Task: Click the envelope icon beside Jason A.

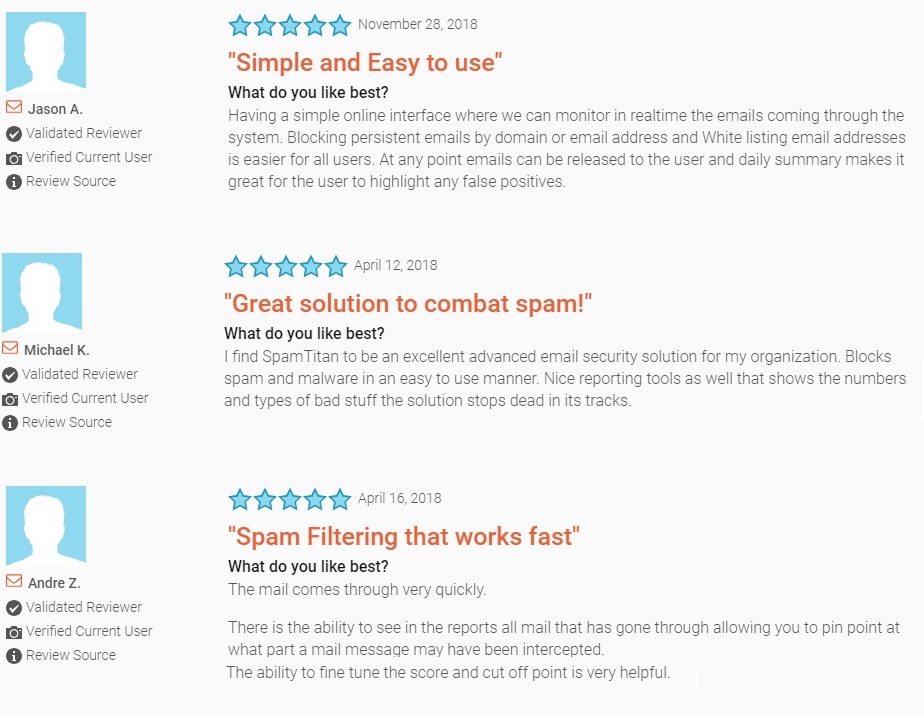Action: [14, 107]
